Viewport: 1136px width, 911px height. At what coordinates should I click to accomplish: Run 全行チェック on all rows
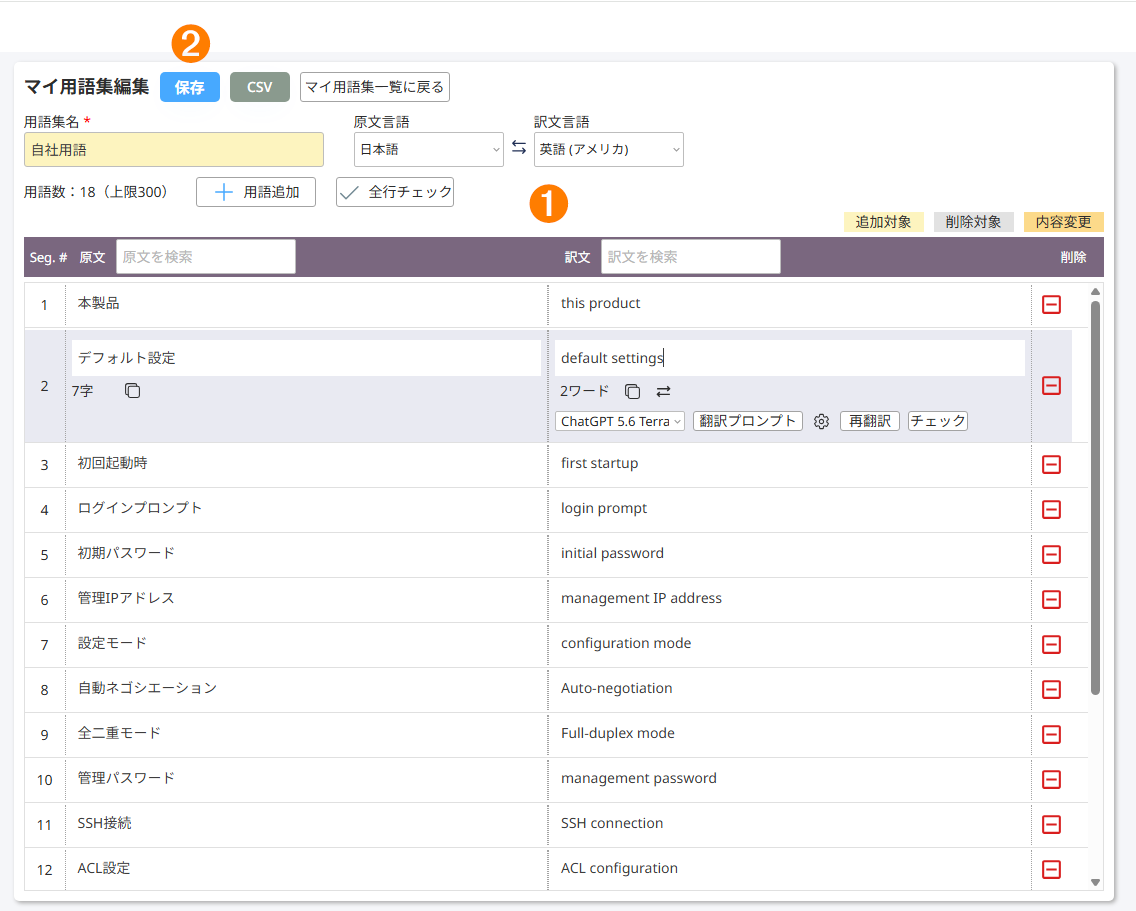pos(395,192)
